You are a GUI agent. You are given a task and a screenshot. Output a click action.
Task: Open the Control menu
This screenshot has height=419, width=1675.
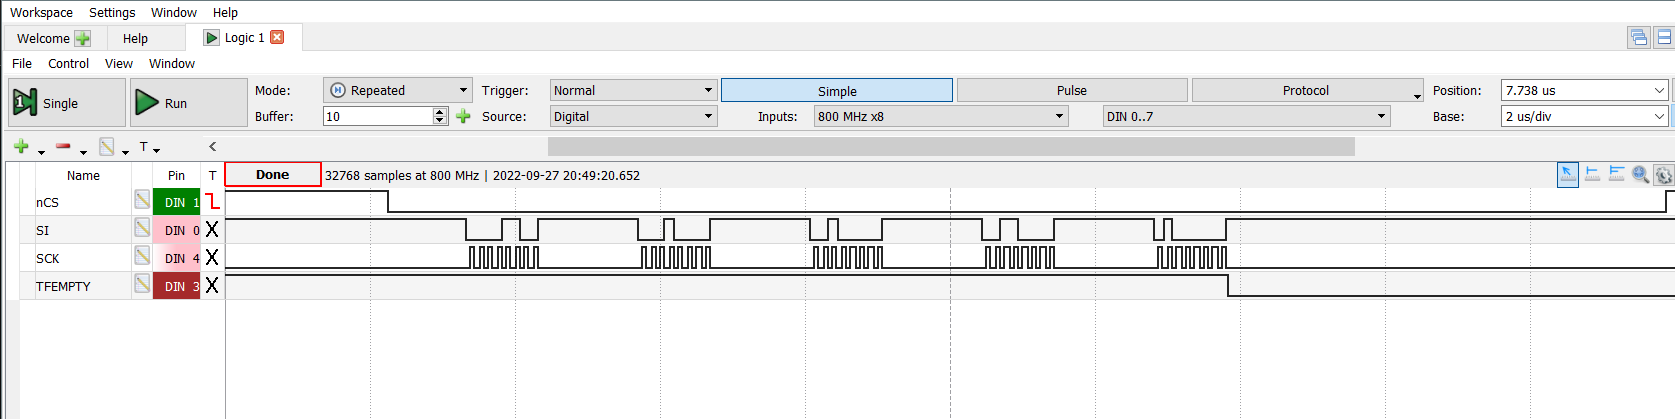[68, 63]
